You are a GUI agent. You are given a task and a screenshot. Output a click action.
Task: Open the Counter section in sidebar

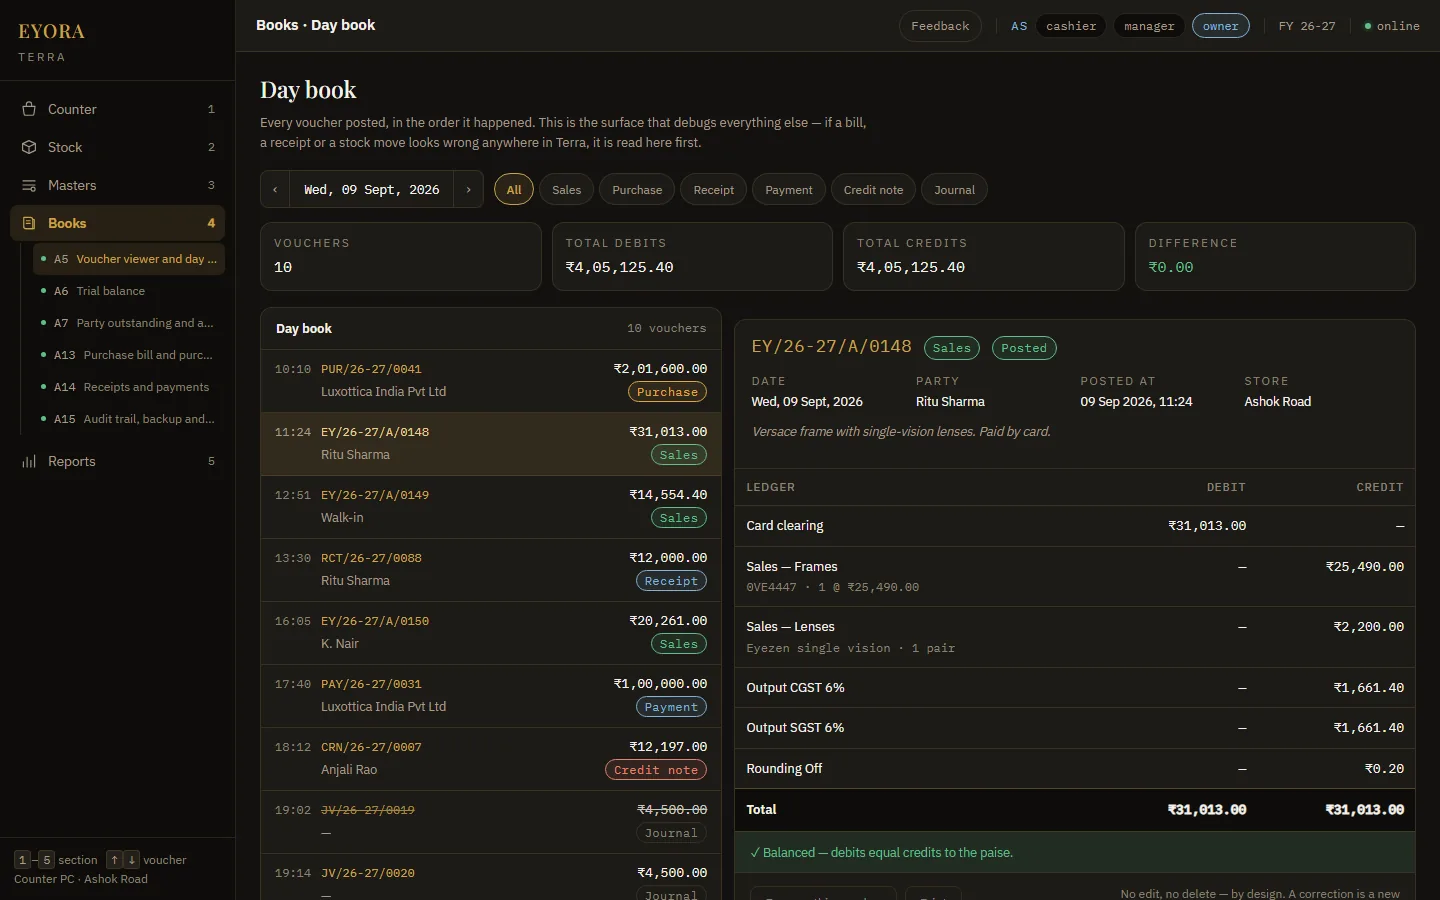118,109
